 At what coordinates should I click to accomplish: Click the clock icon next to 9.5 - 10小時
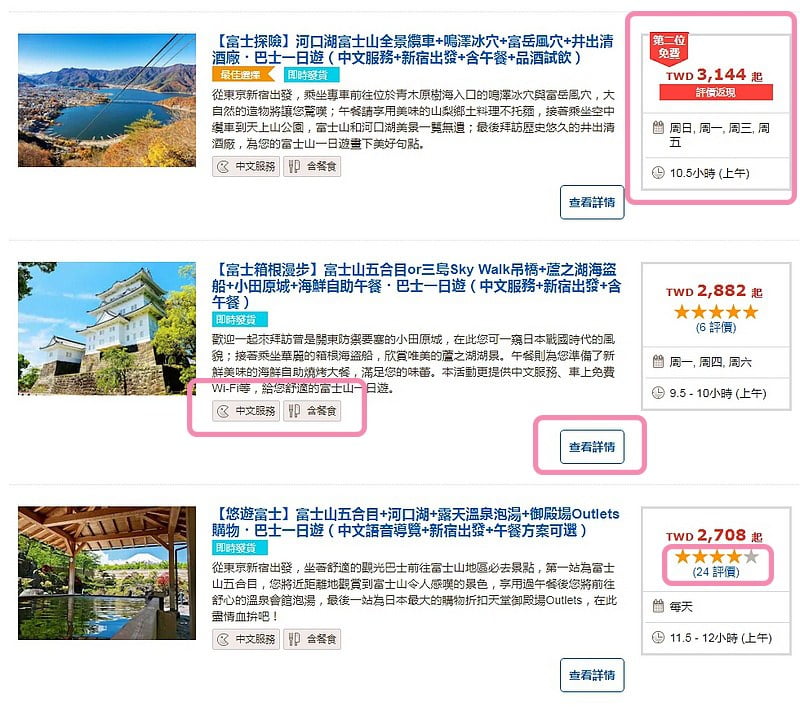point(658,393)
